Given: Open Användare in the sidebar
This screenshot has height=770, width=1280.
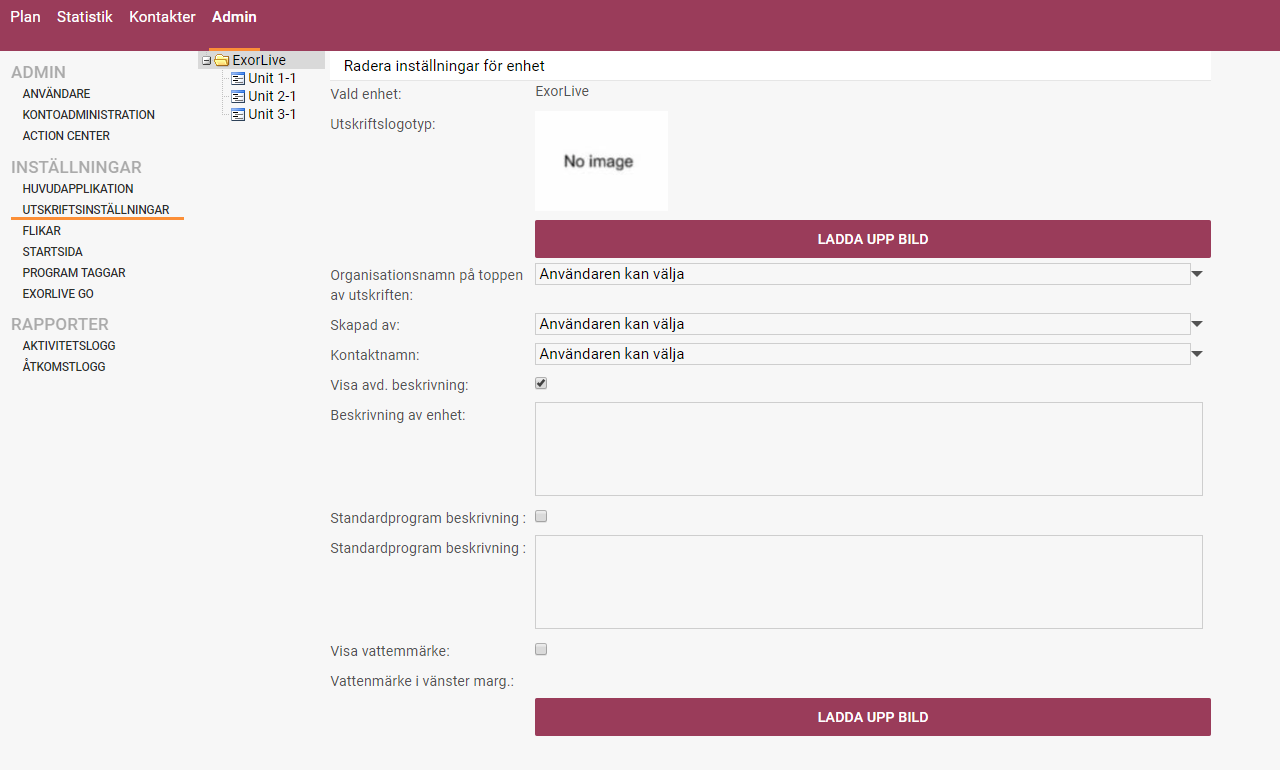Looking at the screenshot, I should (x=56, y=94).
